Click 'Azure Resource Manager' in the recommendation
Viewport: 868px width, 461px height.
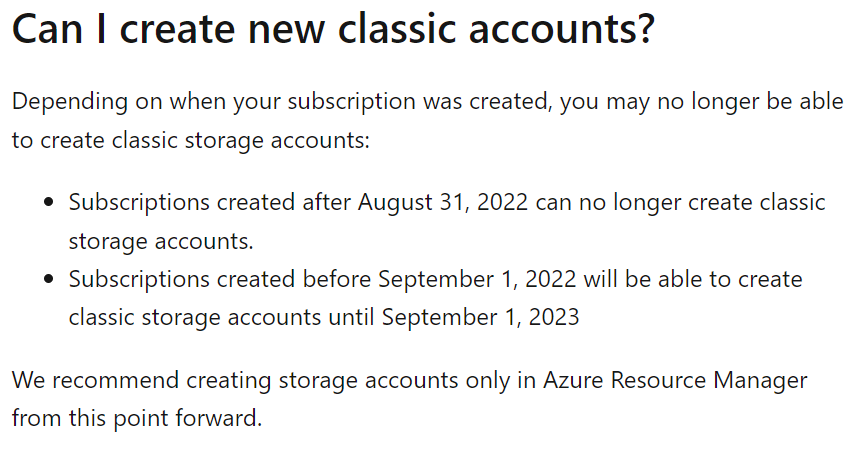point(675,381)
